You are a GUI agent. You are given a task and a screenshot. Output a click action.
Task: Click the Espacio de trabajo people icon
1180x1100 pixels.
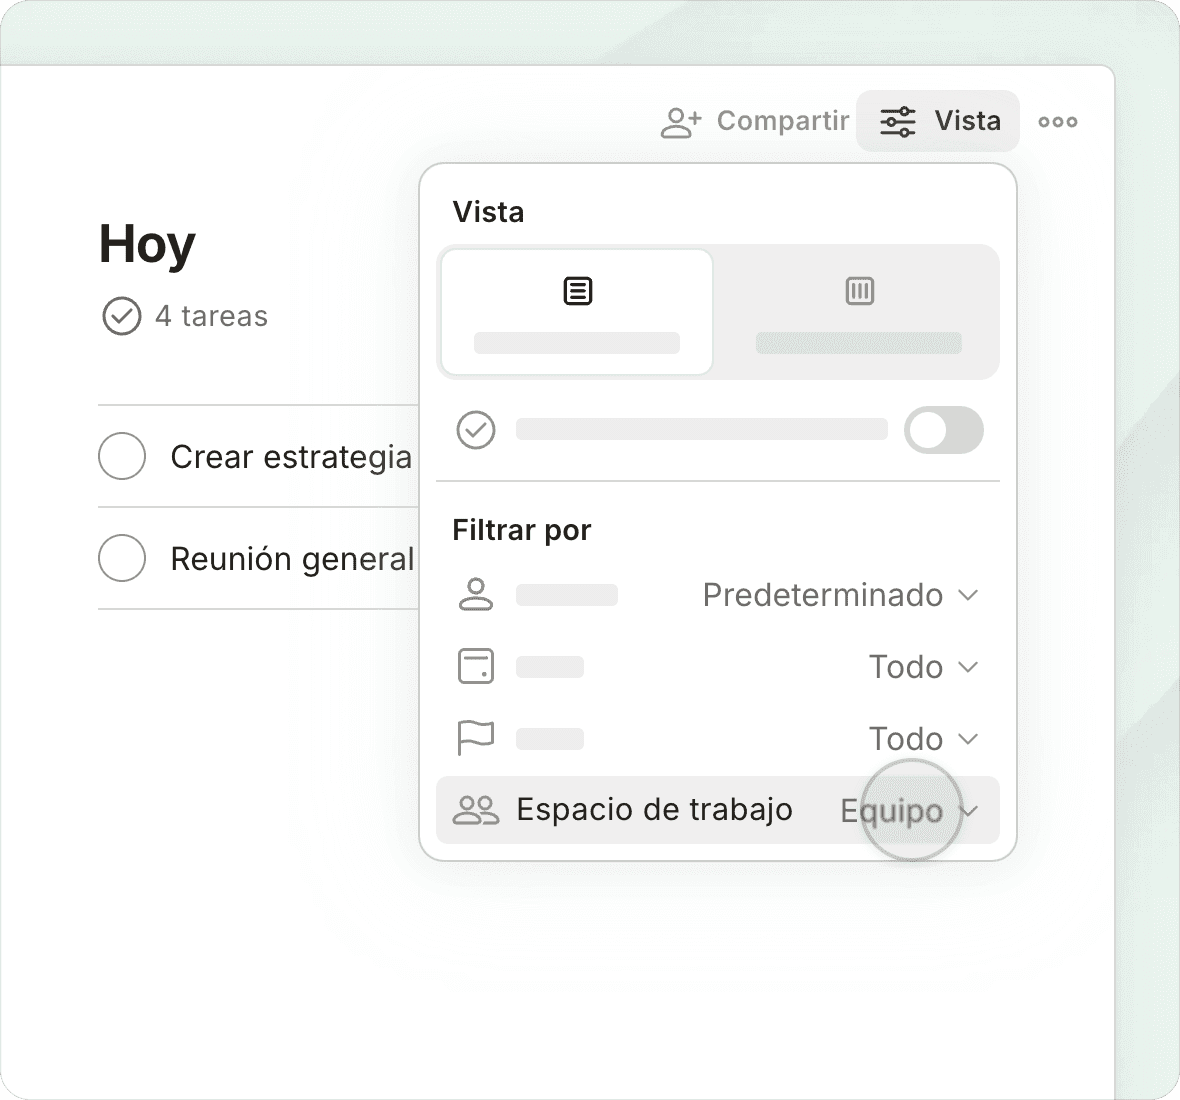point(476,810)
